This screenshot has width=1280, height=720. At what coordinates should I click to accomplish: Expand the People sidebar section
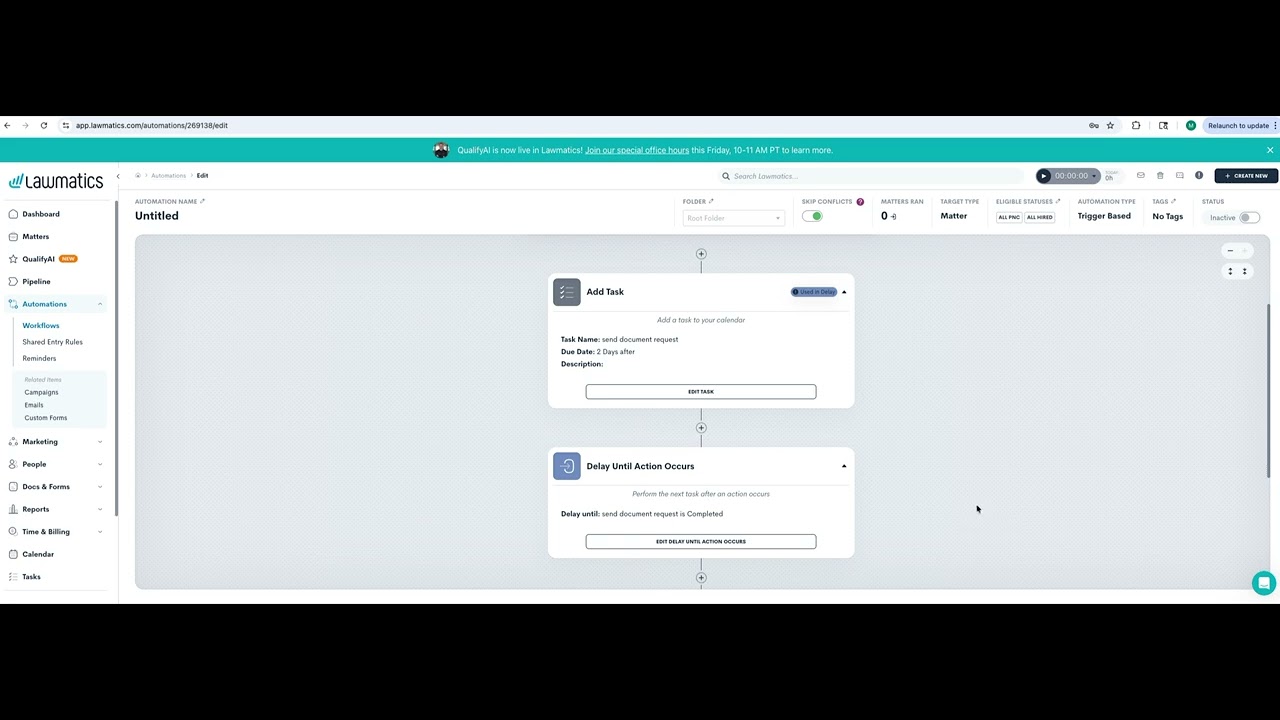(x=100, y=464)
